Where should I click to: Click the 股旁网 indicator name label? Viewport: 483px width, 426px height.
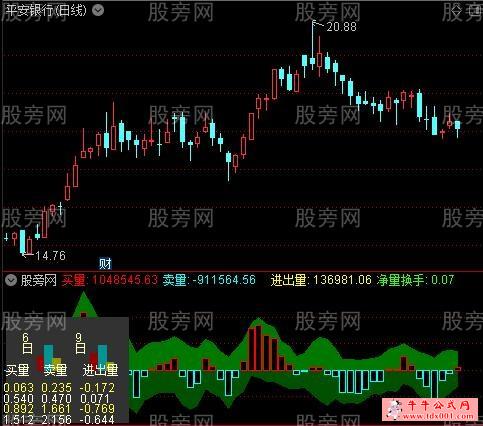click(38, 280)
